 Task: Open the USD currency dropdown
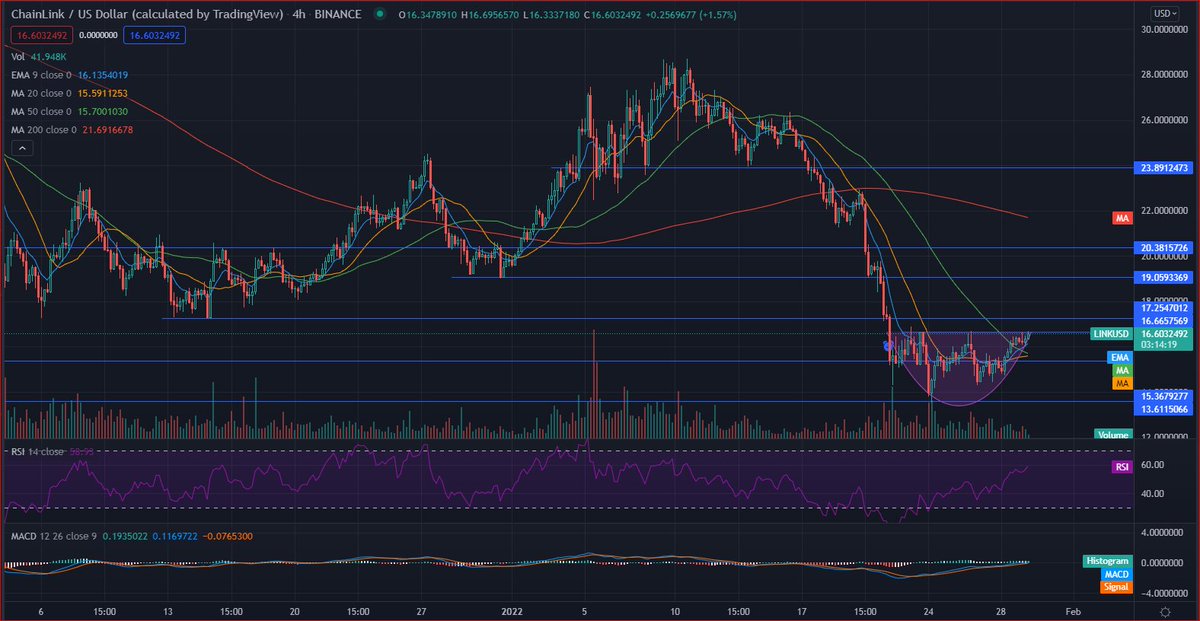coord(1165,13)
